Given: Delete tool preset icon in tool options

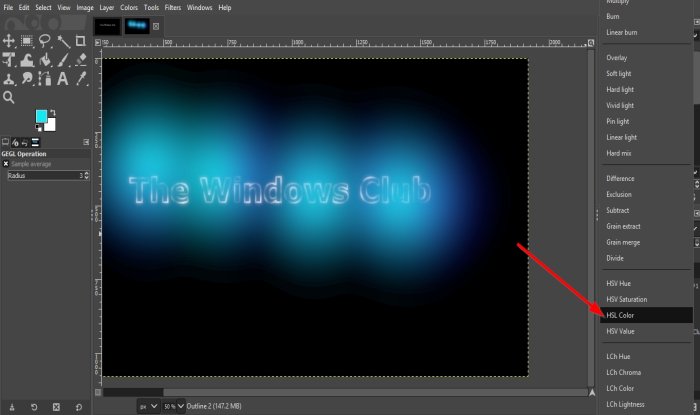Looking at the screenshot, I should (x=56, y=407).
